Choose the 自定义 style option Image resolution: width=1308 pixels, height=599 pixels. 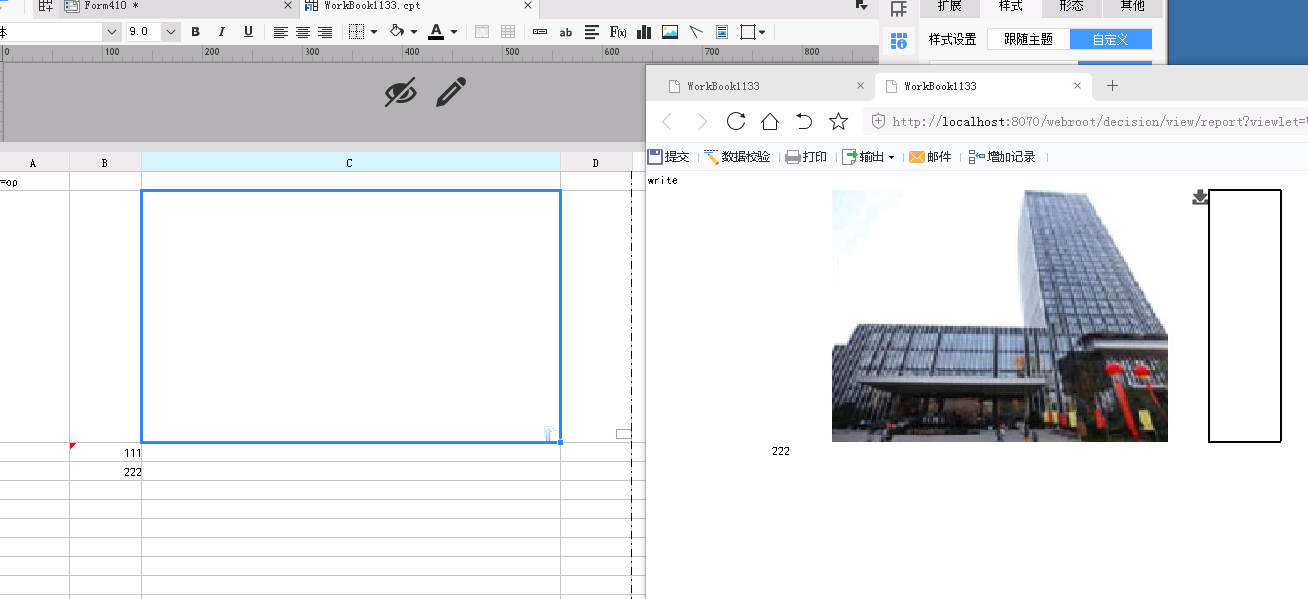1110,39
